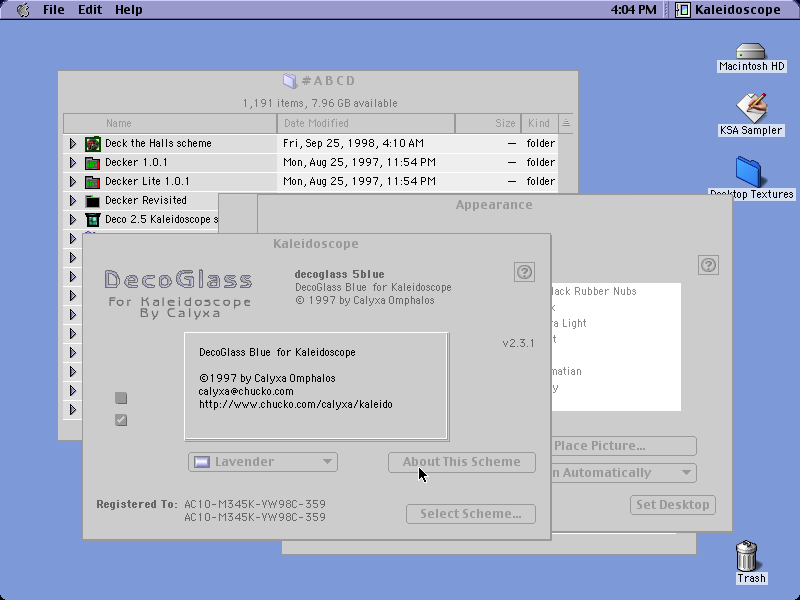This screenshot has height=600, width=800.
Task: Click the Select Scheme... button
Action: click(471, 514)
